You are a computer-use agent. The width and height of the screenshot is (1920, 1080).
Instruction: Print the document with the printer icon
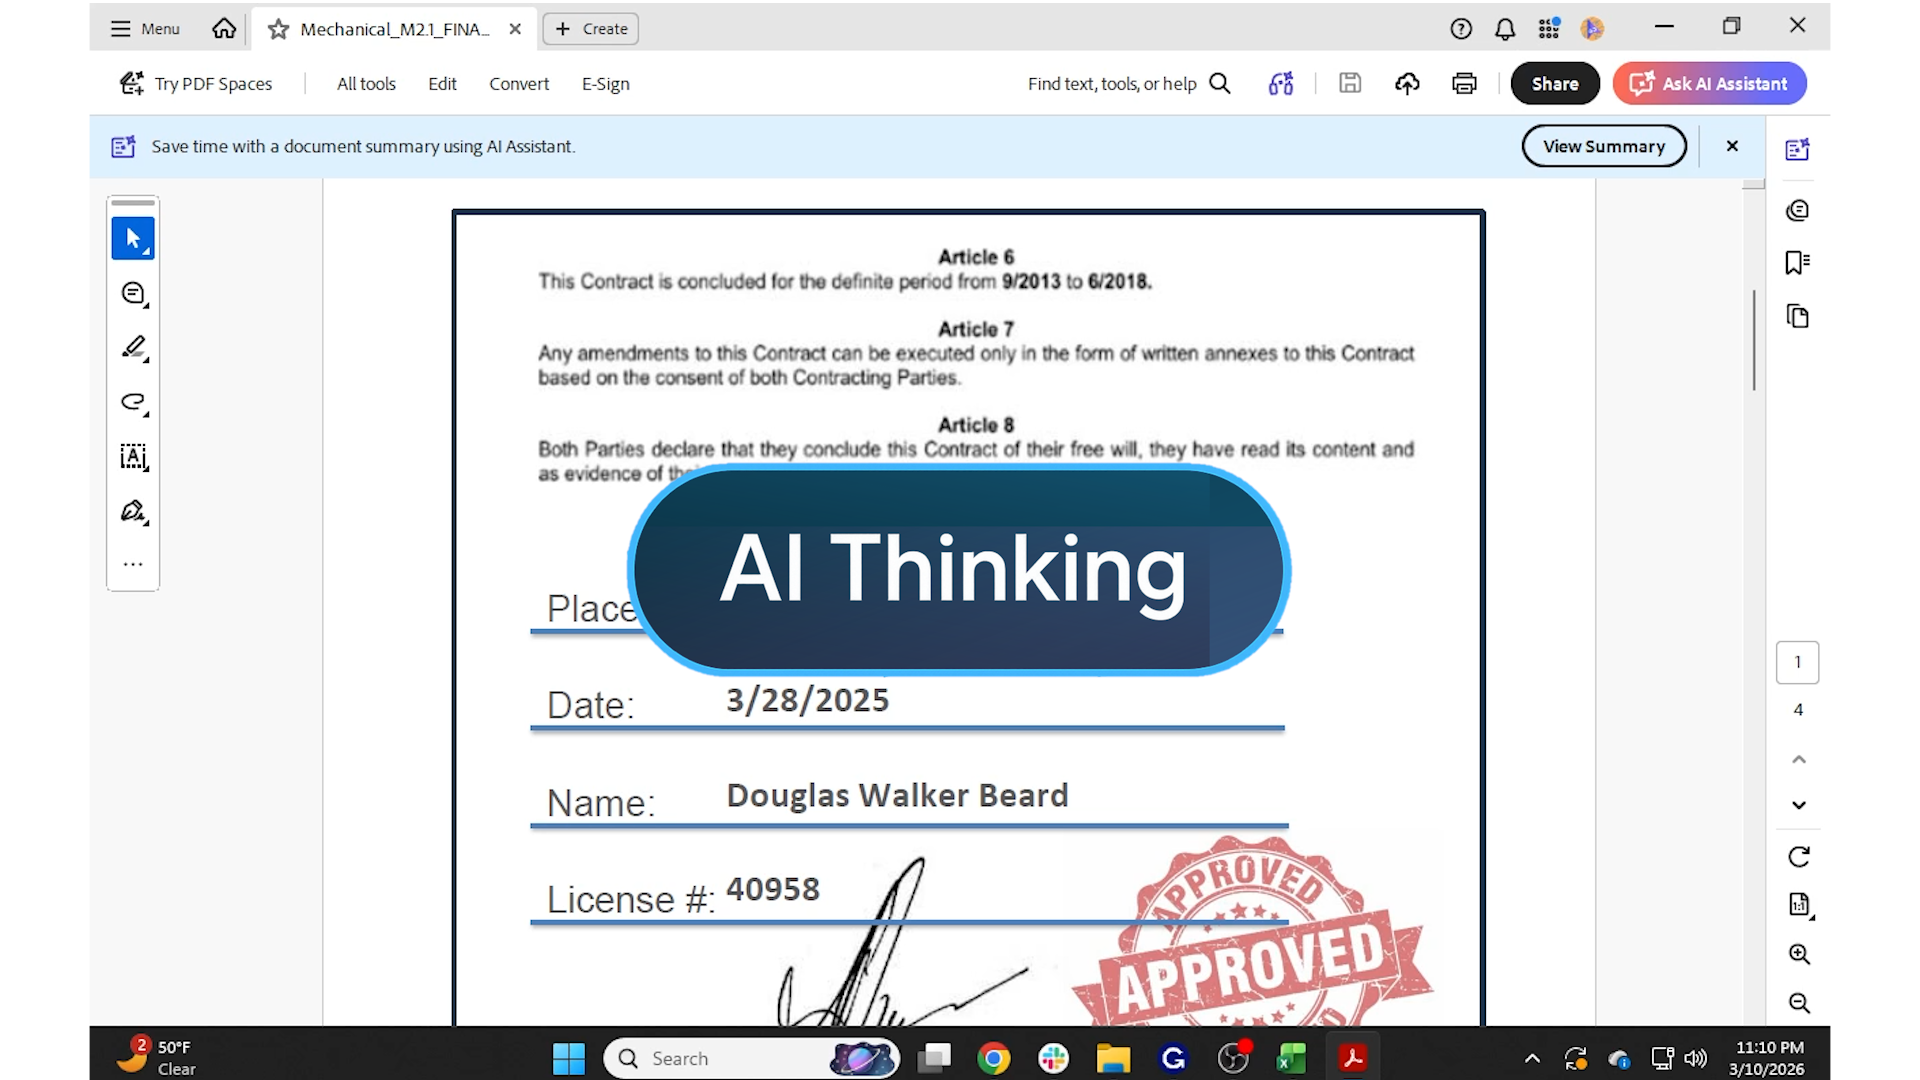(1464, 84)
